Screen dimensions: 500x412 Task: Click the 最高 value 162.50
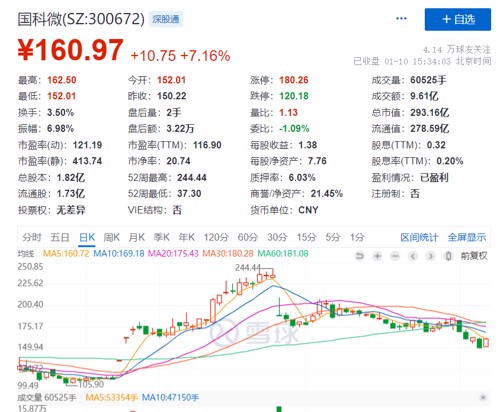[x=62, y=80]
